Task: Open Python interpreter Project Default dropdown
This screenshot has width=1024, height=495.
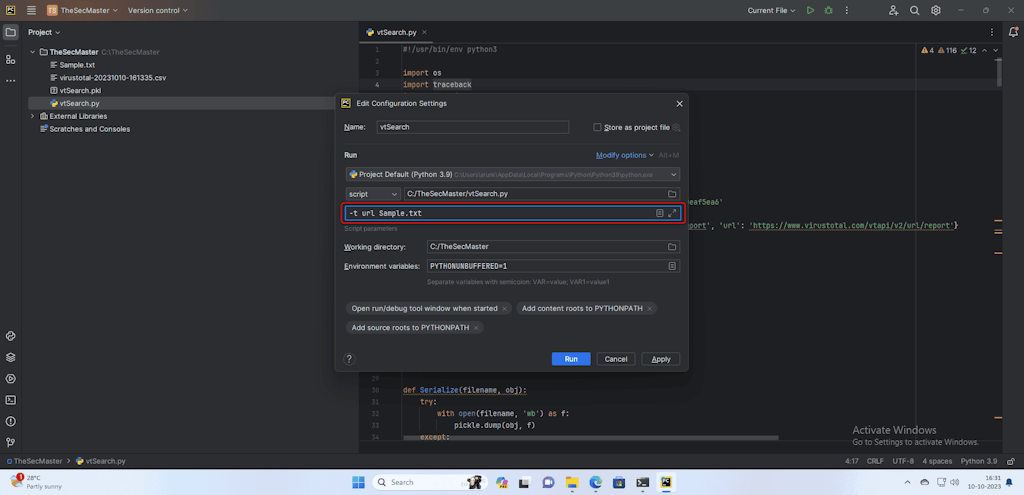Action: tap(513, 174)
